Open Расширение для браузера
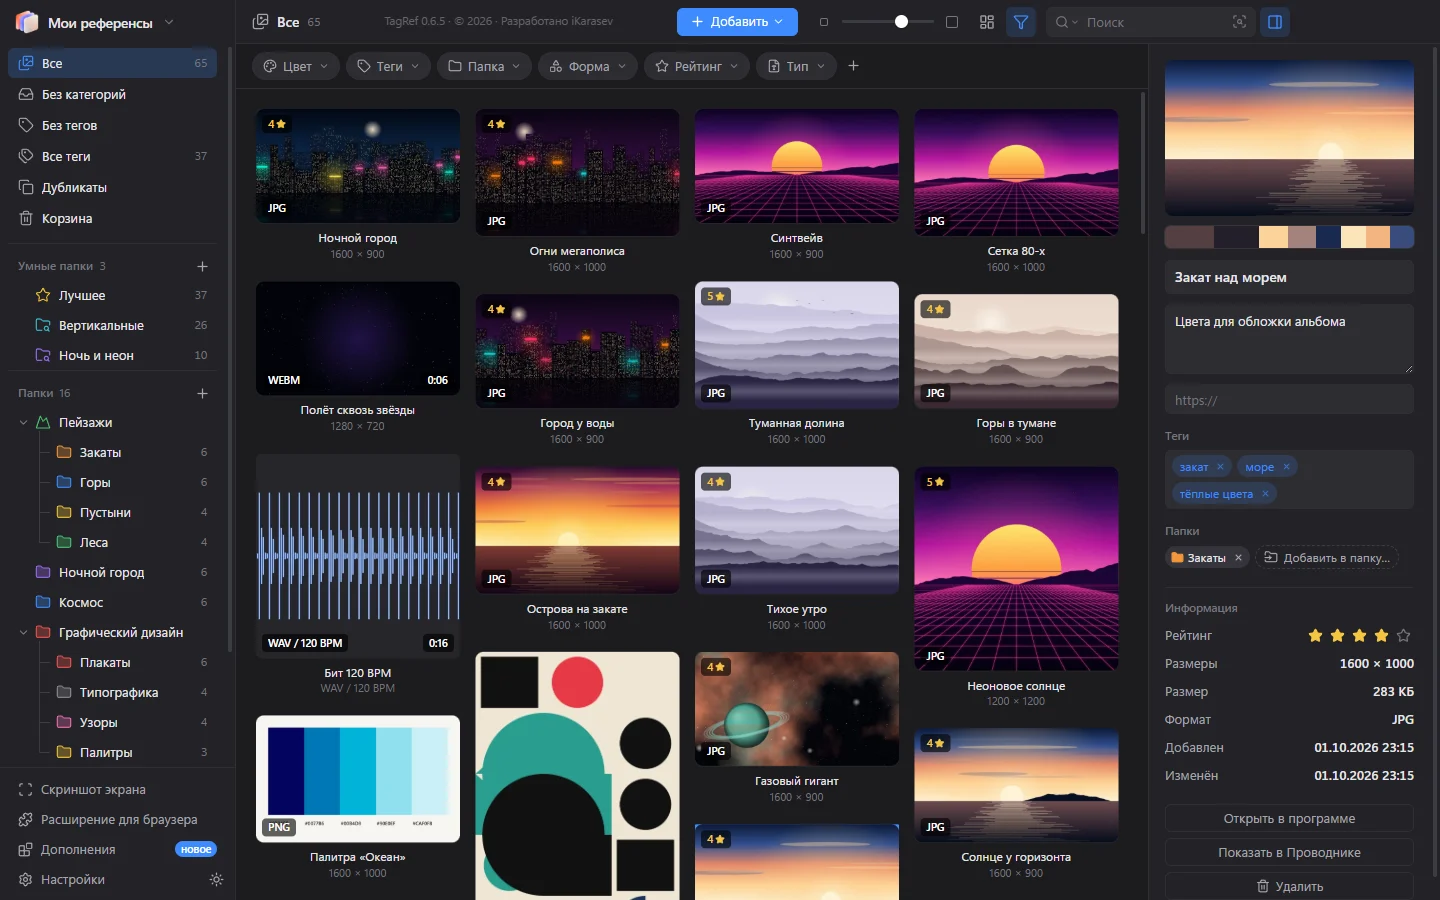This screenshot has width=1440, height=900. click(x=112, y=820)
